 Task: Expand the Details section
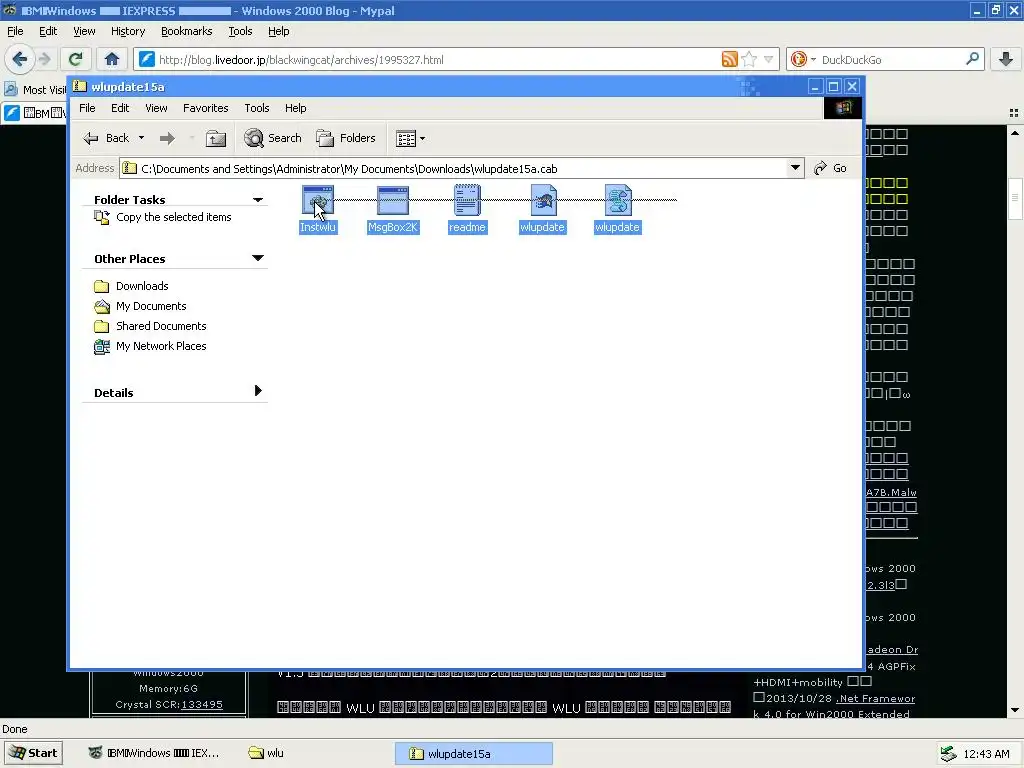coord(258,391)
